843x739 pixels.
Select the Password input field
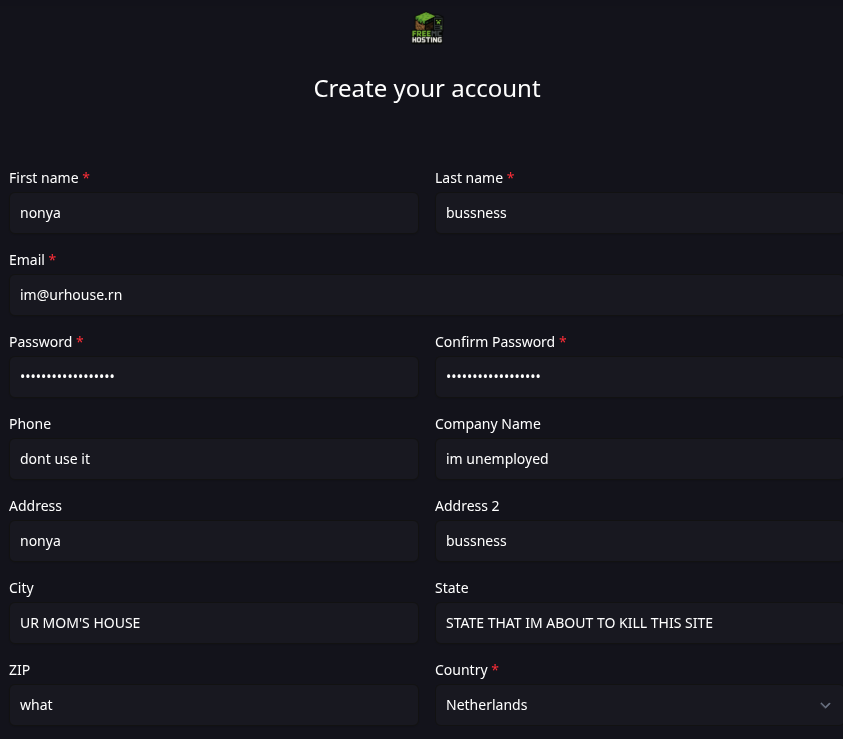[x=213, y=377]
